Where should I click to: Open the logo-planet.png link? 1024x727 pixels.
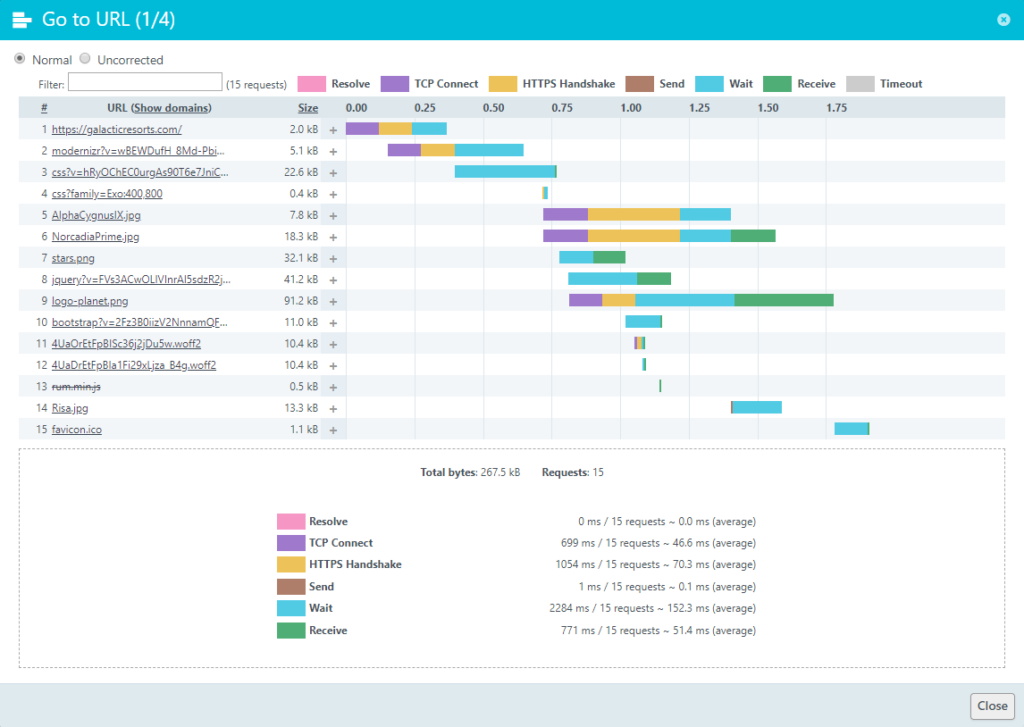(x=90, y=301)
